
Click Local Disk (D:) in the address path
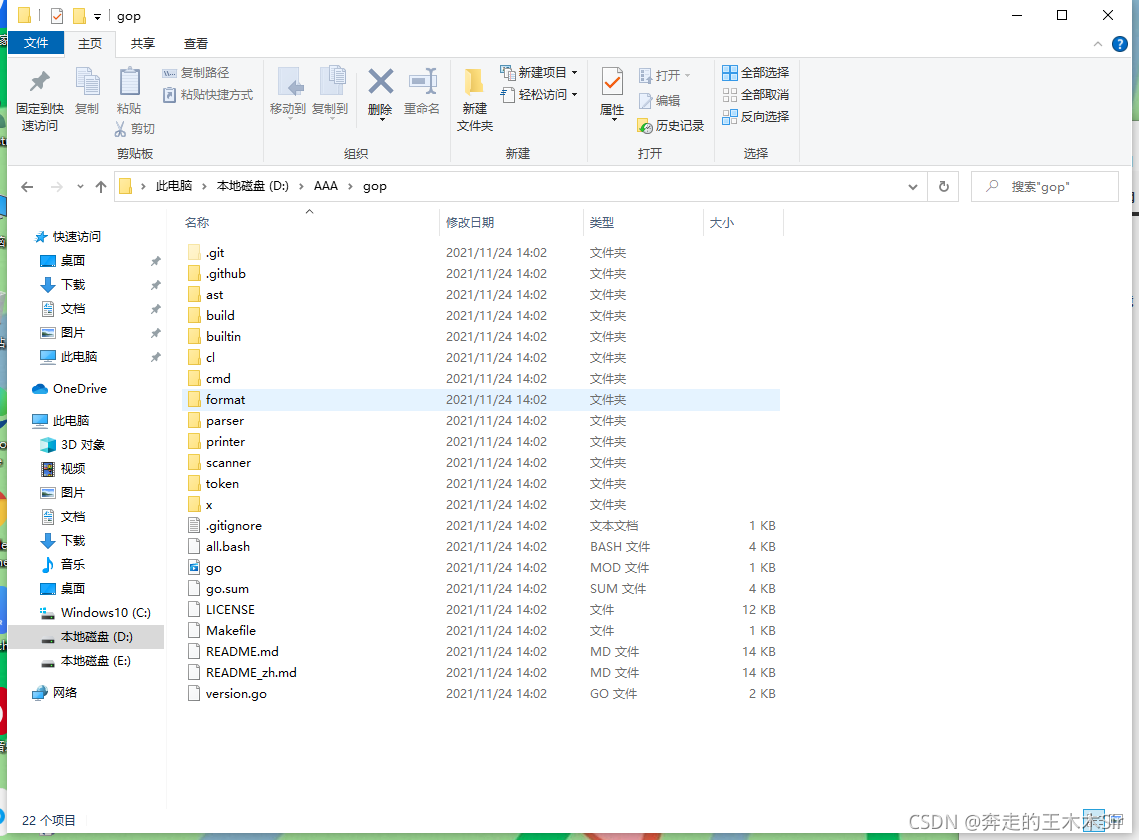[253, 186]
